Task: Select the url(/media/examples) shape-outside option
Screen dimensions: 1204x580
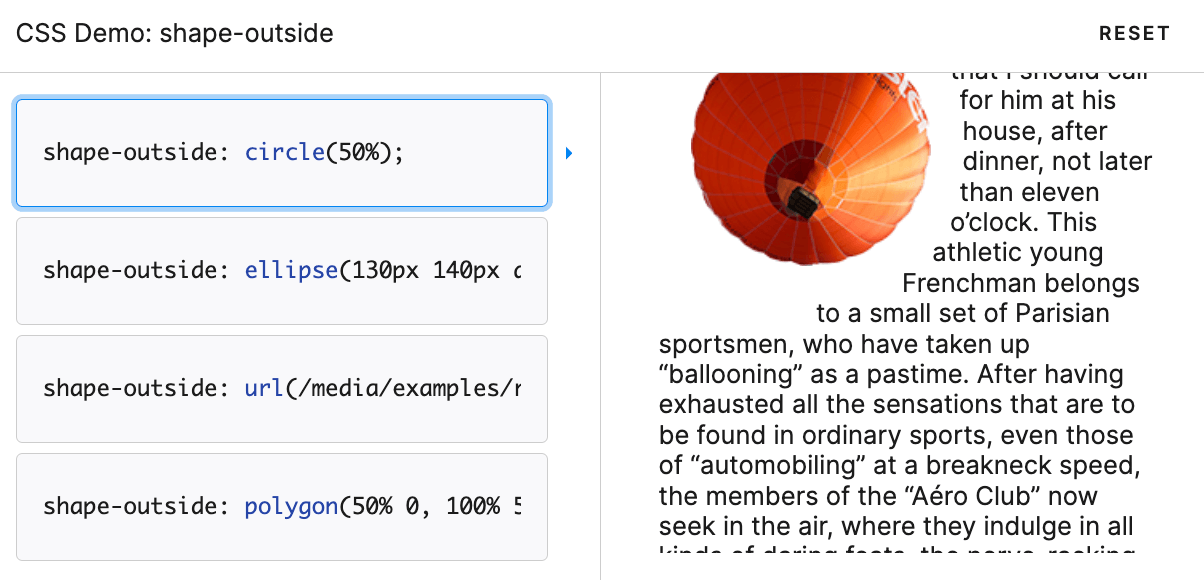Action: click(282, 389)
